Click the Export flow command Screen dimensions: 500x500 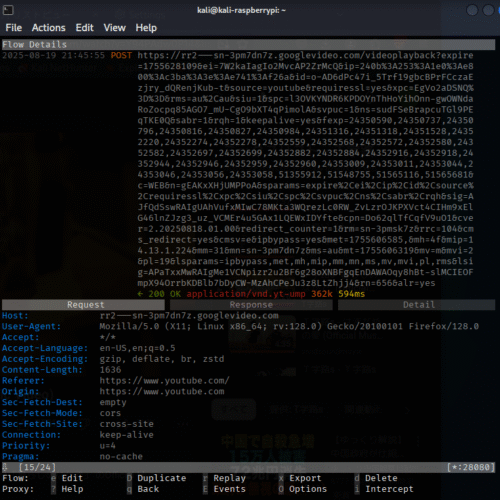(305, 478)
